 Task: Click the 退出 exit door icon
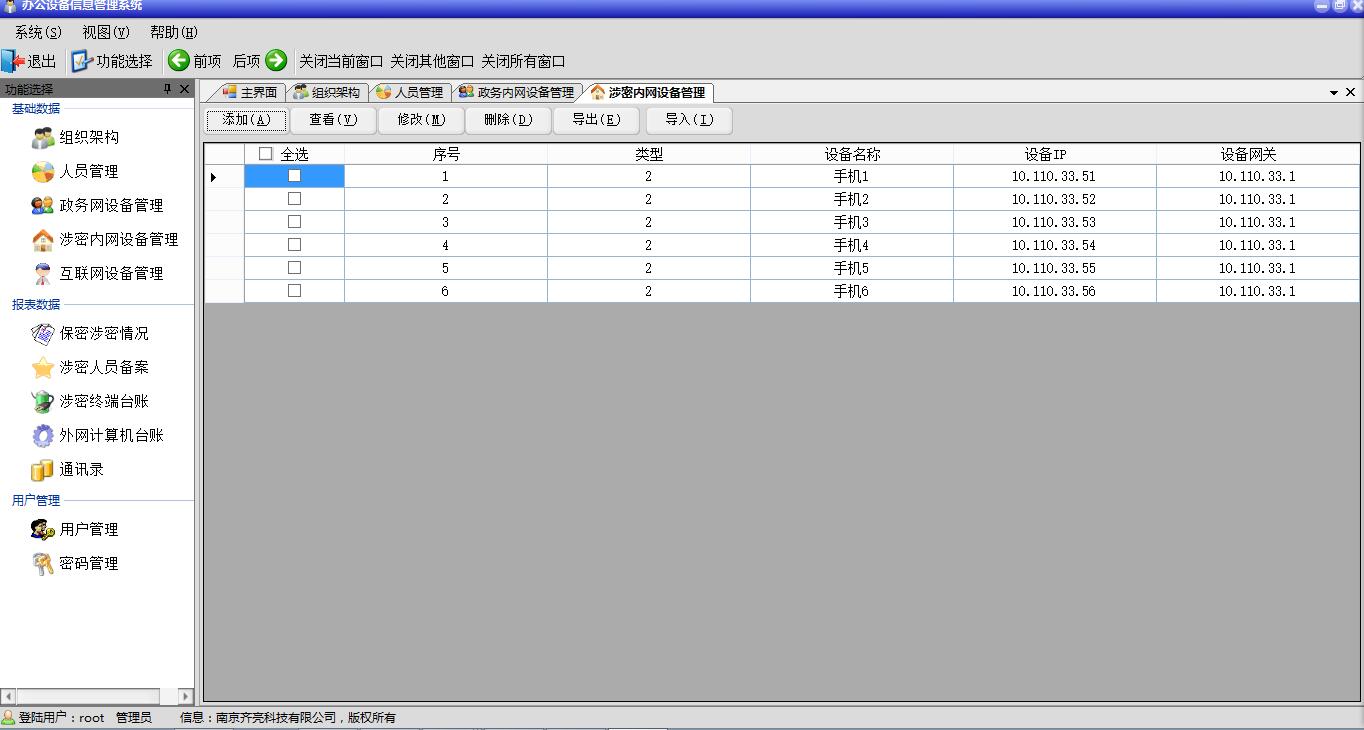[13, 61]
